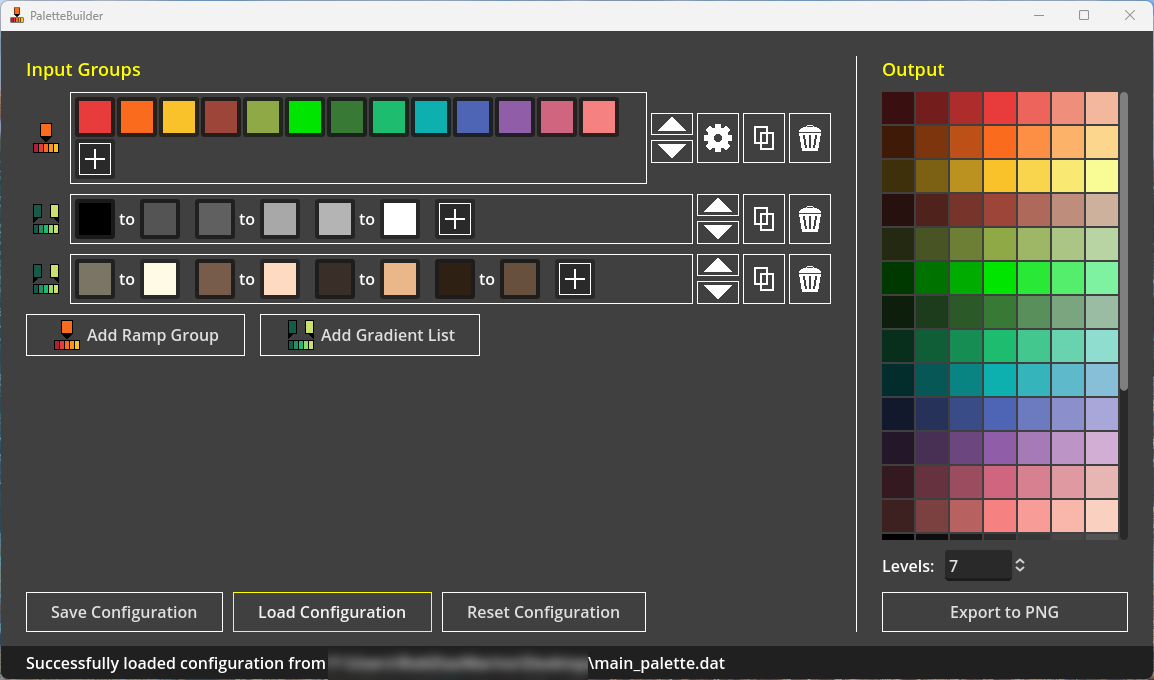Click gradient list icon of grayscale row
This screenshot has width=1154, height=680.
click(46, 219)
